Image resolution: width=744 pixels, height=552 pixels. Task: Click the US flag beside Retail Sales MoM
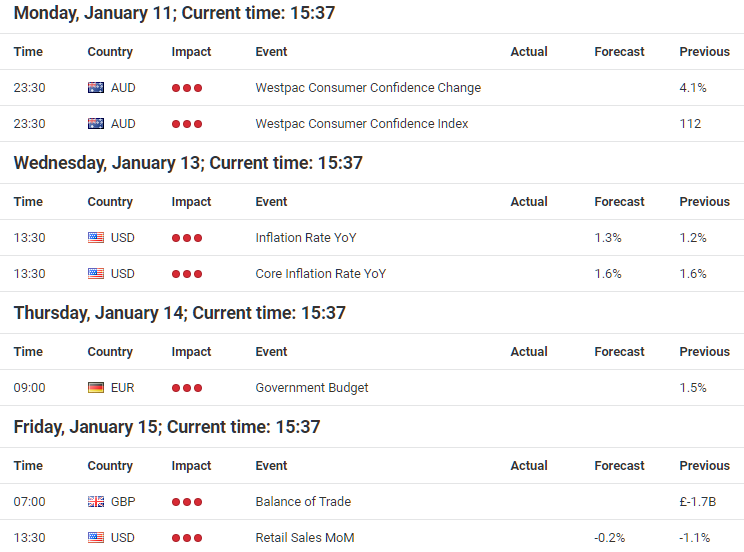click(96, 538)
